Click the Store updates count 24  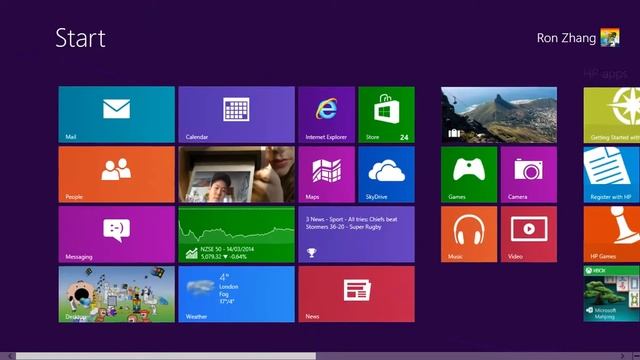pyautogui.click(x=404, y=138)
